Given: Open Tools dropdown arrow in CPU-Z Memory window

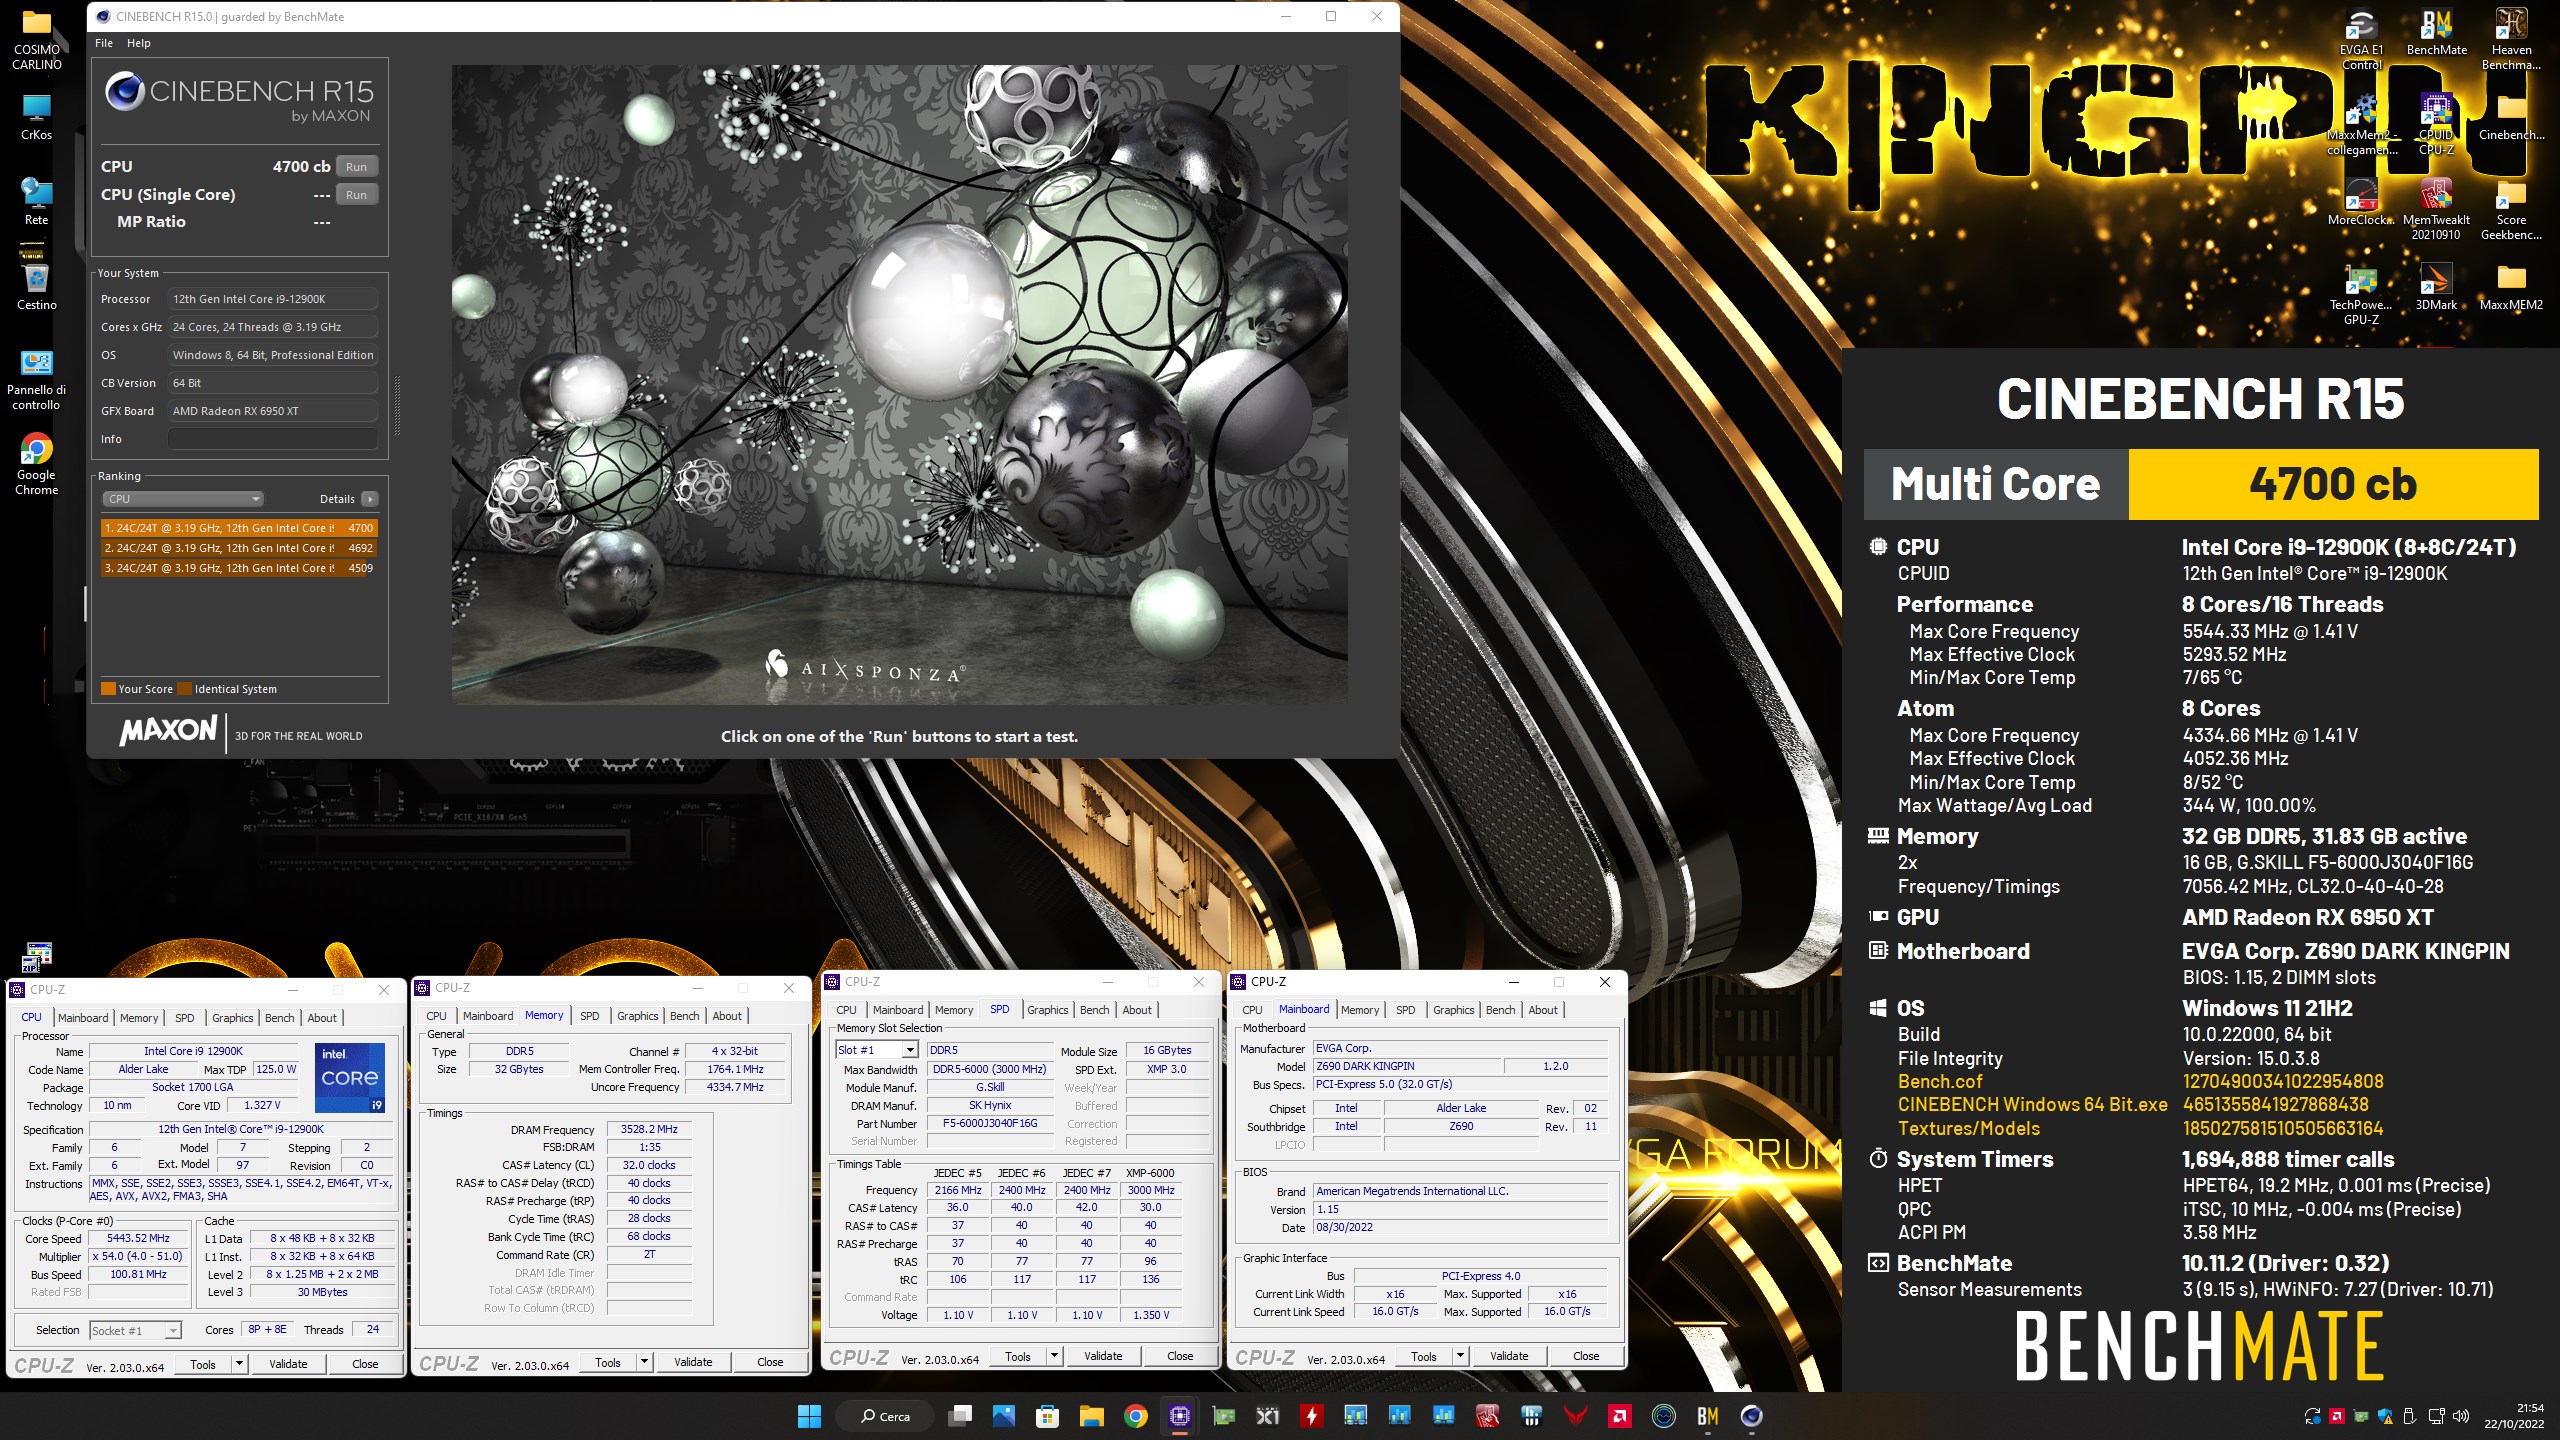Looking at the screenshot, I should tap(644, 1362).
